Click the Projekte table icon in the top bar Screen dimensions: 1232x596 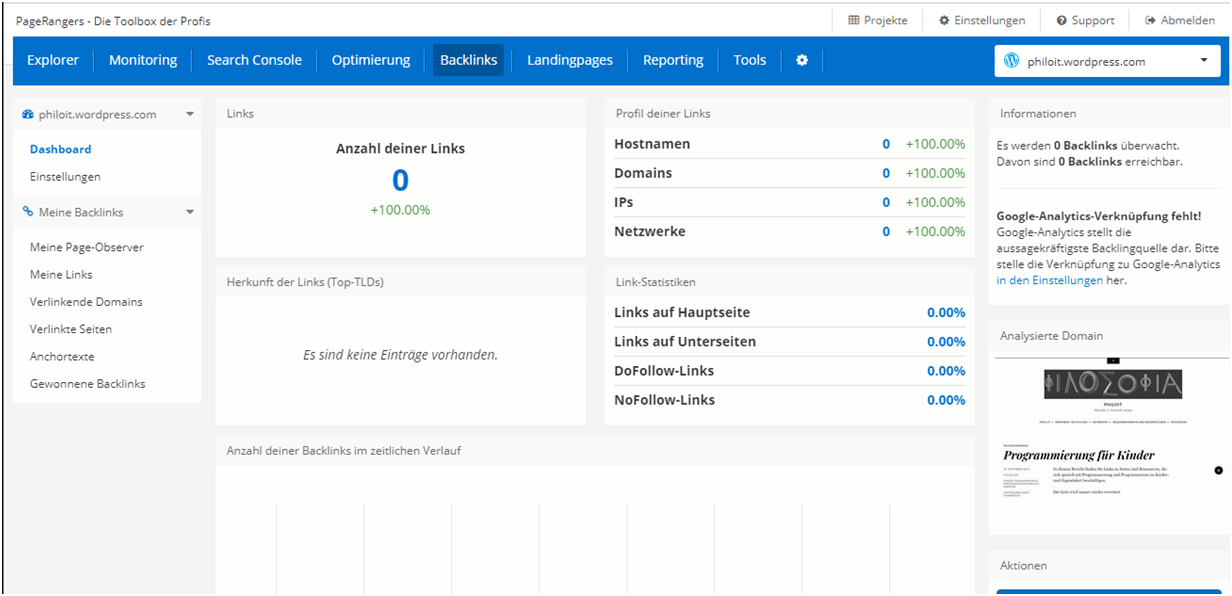853,20
